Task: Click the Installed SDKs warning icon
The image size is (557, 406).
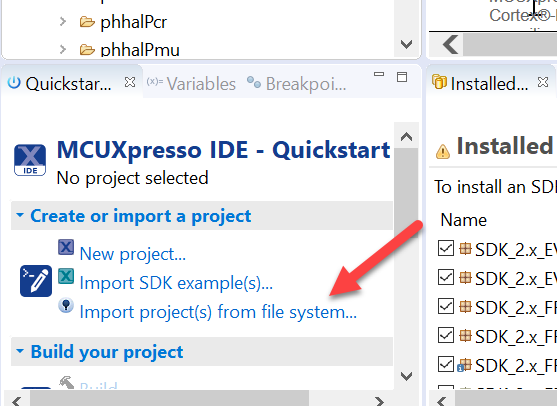Action: click(x=443, y=152)
